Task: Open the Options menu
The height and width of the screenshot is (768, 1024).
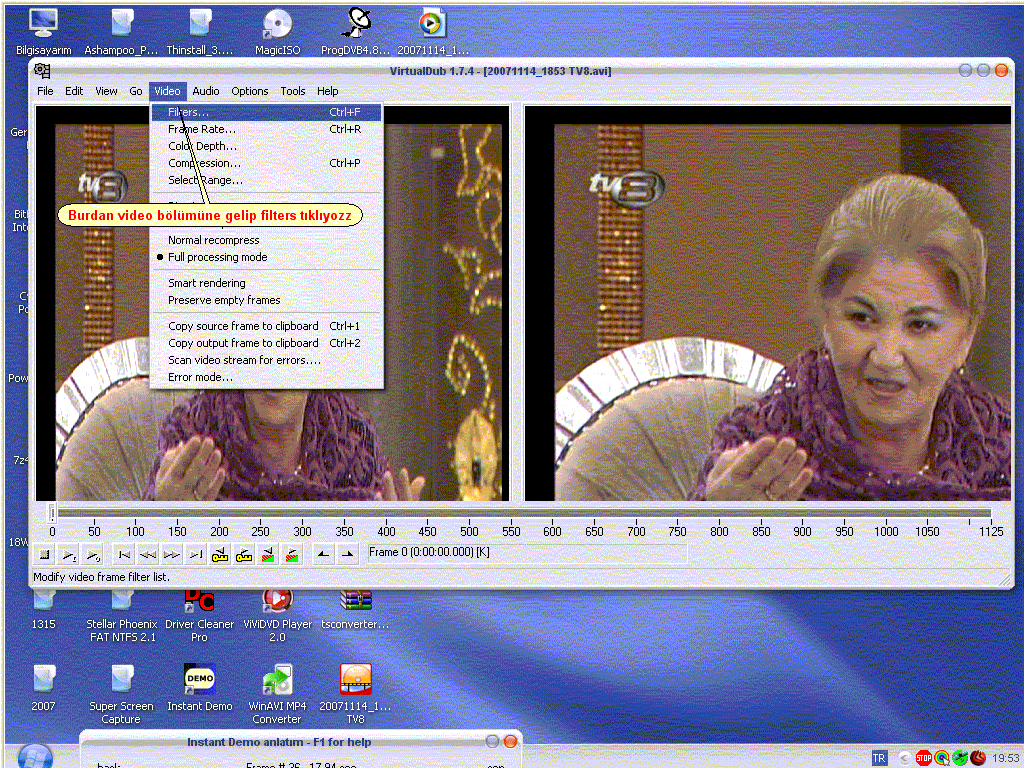Action: coord(249,91)
